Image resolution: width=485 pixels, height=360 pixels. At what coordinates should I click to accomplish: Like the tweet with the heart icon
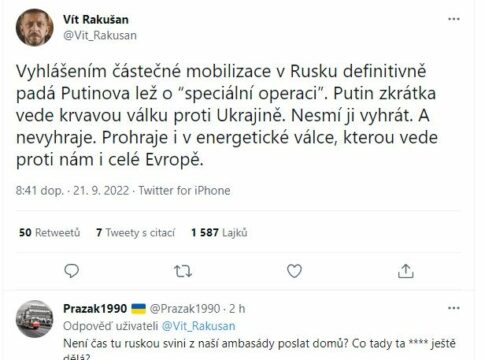point(294,271)
